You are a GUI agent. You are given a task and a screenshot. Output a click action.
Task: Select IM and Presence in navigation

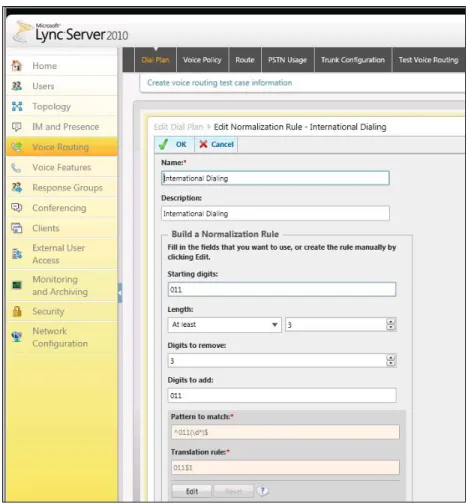tap(66, 127)
